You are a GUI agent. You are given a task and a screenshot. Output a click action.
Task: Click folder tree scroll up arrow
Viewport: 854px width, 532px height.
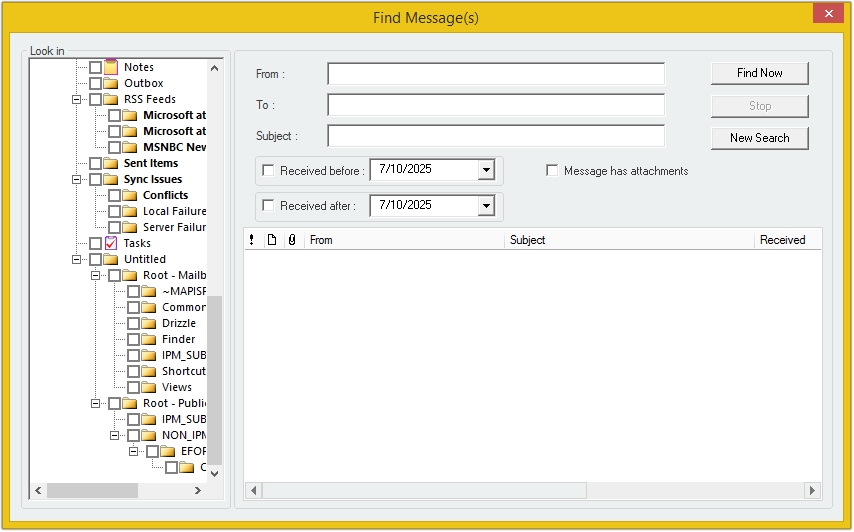(x=215, y=68)
